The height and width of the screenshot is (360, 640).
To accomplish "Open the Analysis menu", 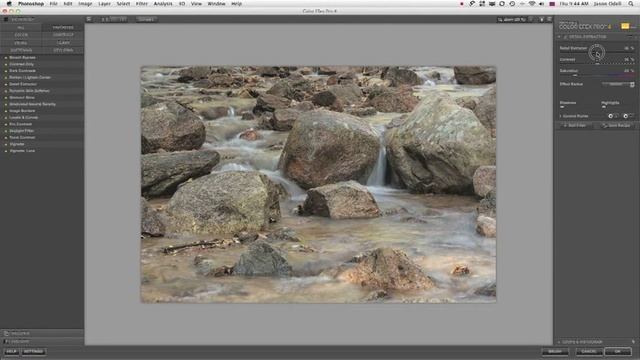I will coord(163,4).
